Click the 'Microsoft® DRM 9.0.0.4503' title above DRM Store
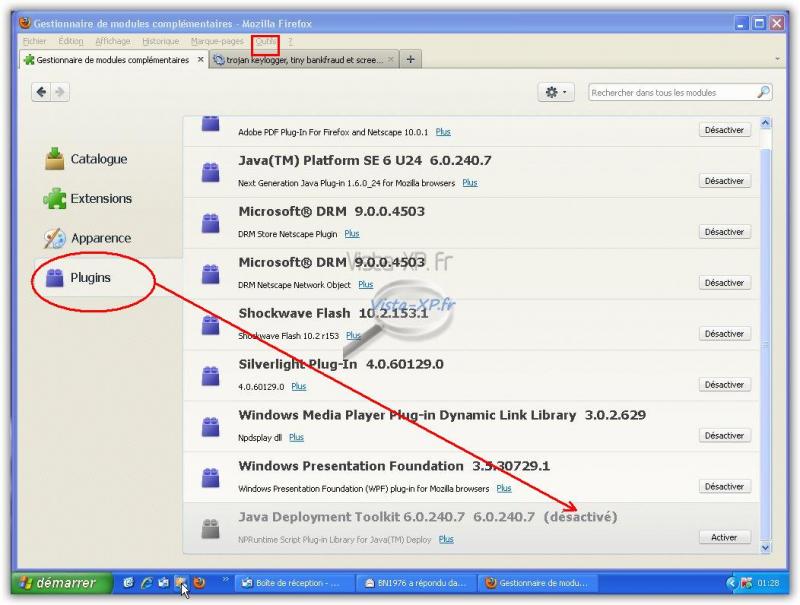 [332, 211]
